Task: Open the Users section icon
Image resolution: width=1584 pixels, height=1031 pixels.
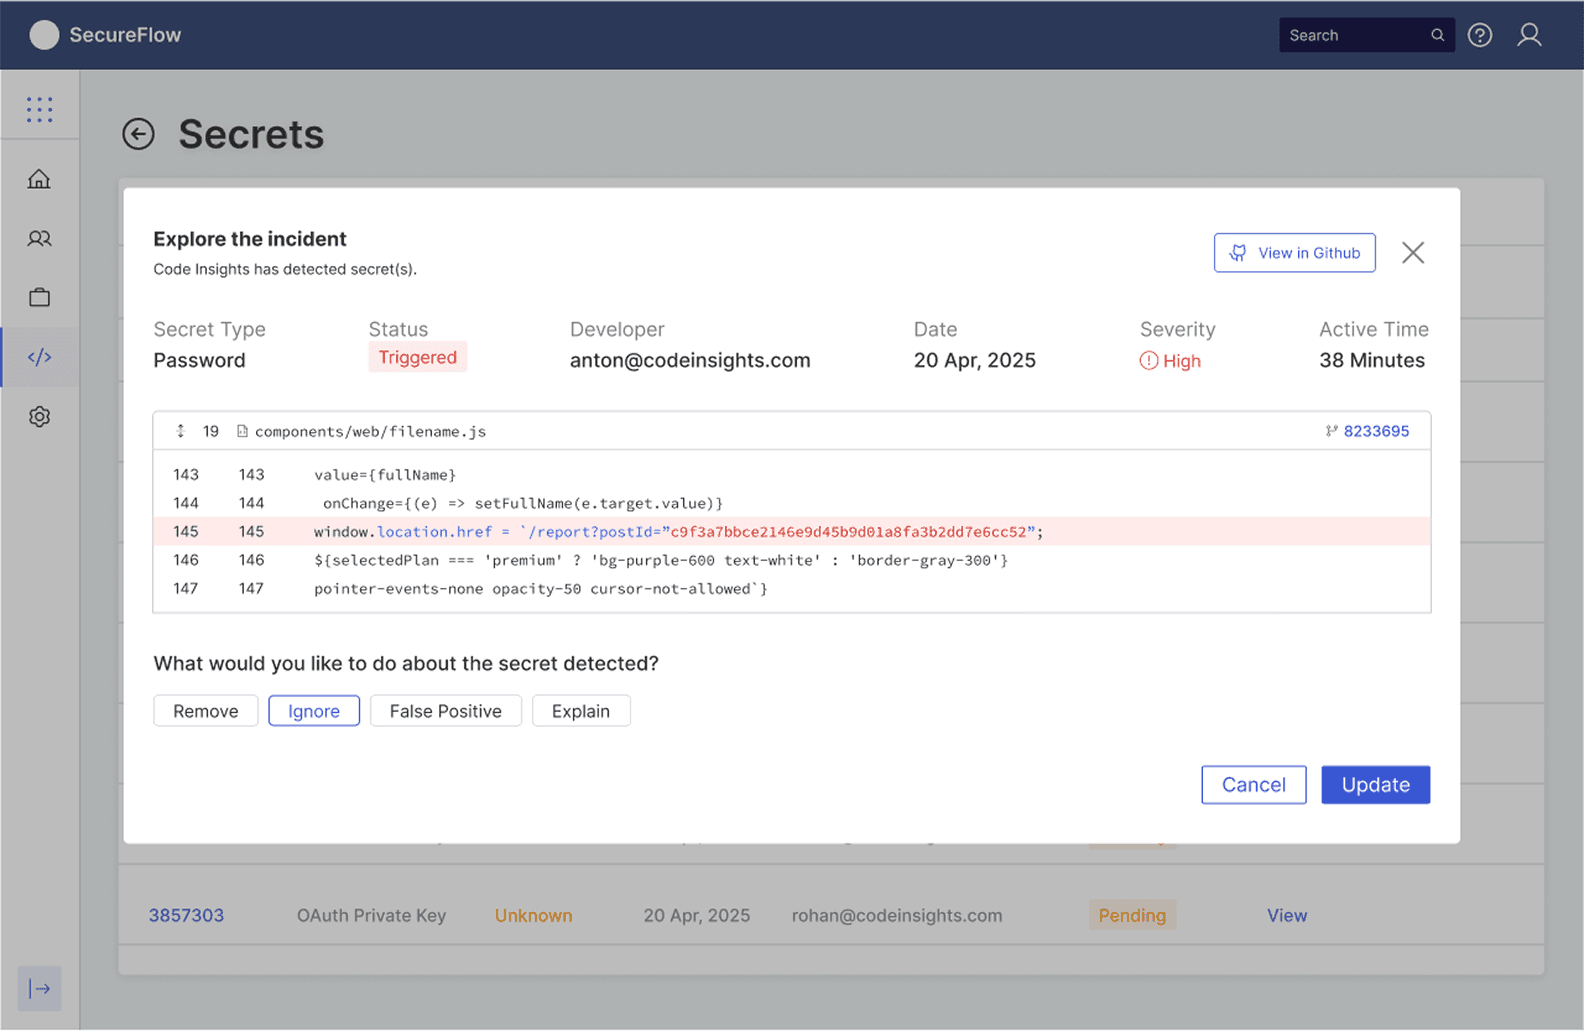Action: pyautogui.click(x=39, y=238)
